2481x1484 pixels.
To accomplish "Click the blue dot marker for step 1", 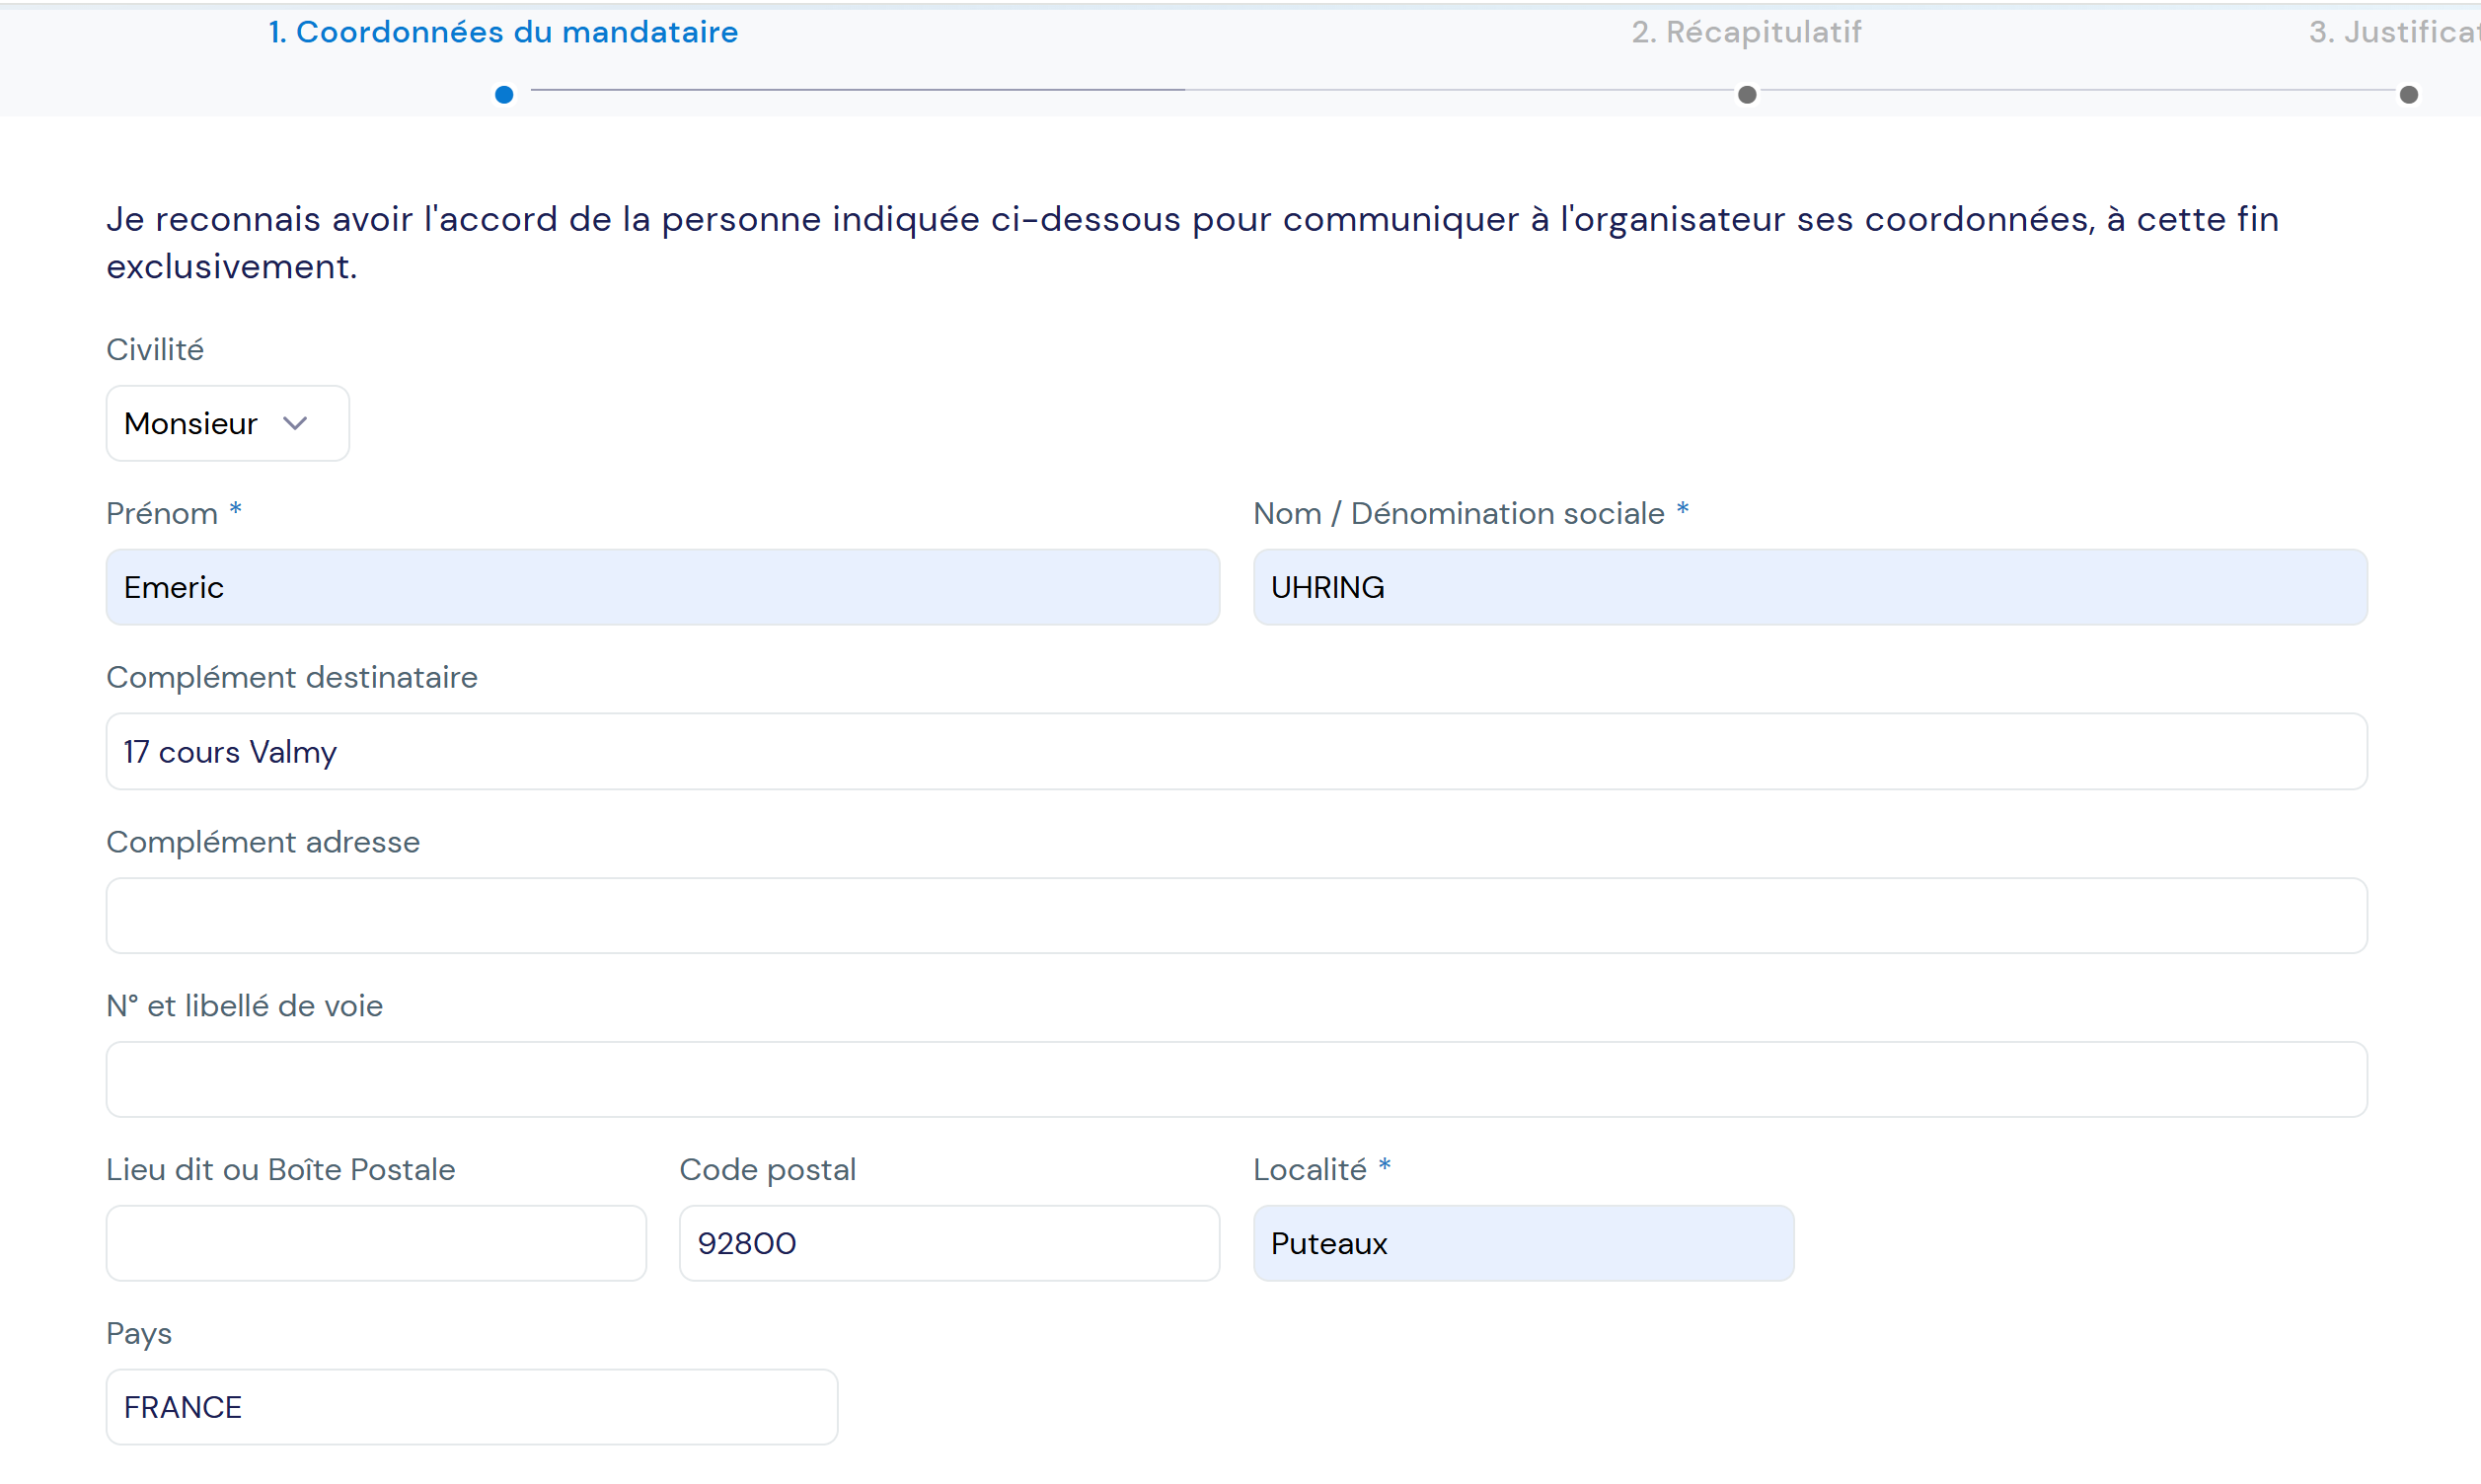I will click(x=504, y=95).
